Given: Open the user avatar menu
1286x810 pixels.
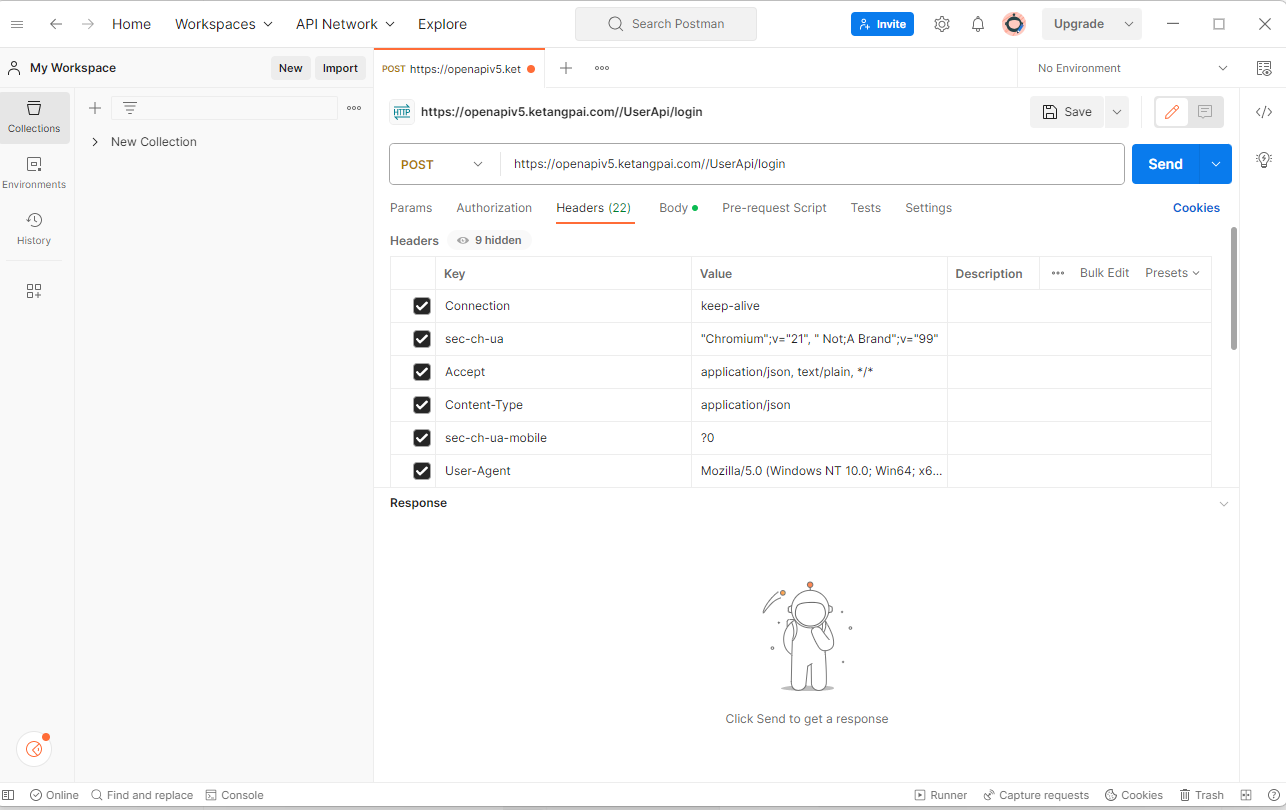Looking at the screenshot, I should (1014, 24).
